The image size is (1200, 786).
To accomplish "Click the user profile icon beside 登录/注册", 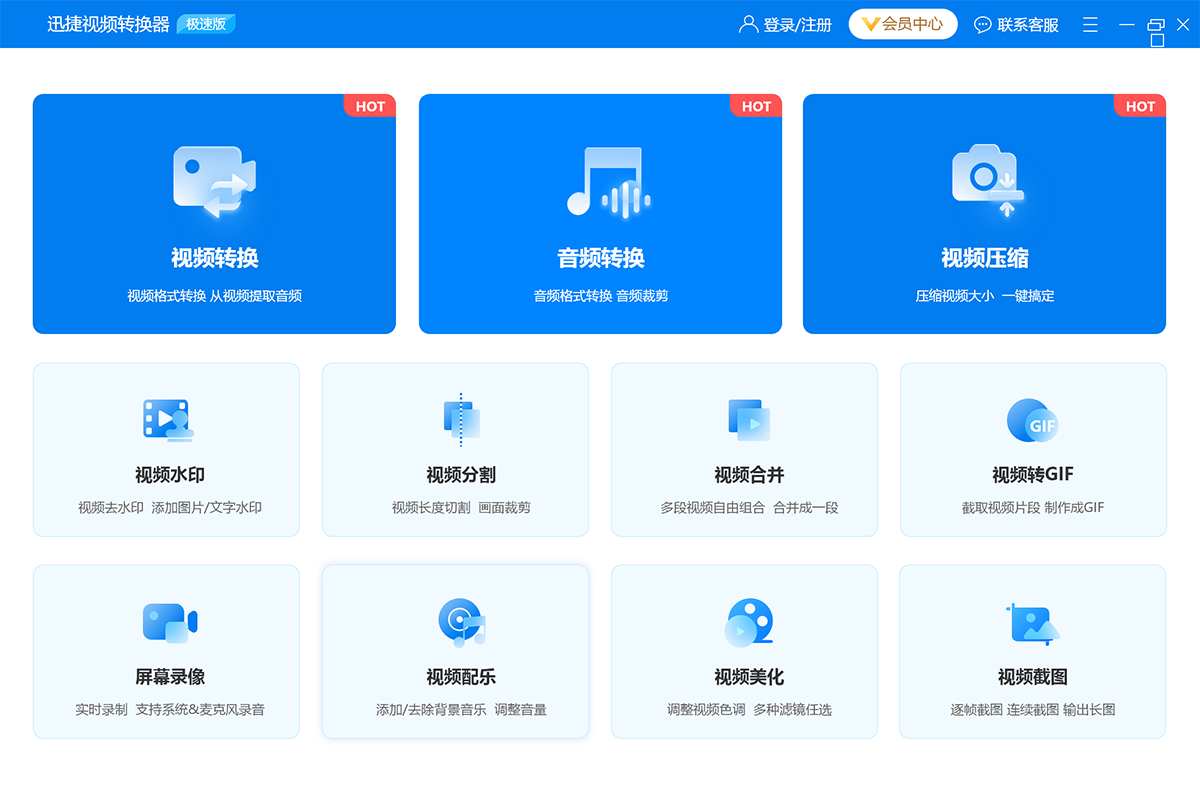I will pos(748,24).
